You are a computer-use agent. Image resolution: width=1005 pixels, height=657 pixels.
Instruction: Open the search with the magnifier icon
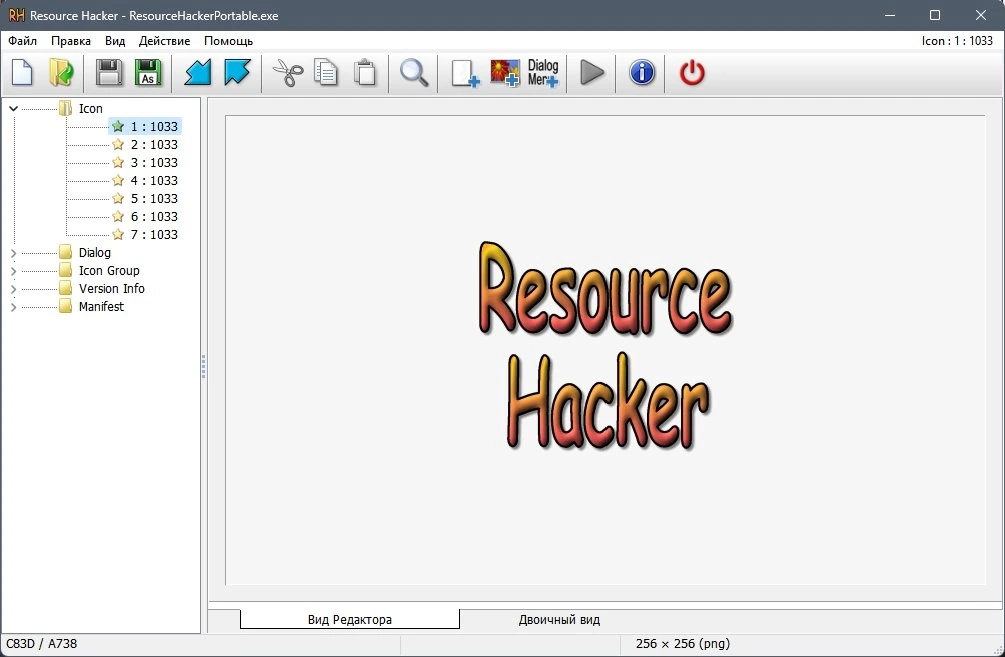pyautogui.click(x=414, y=72)
